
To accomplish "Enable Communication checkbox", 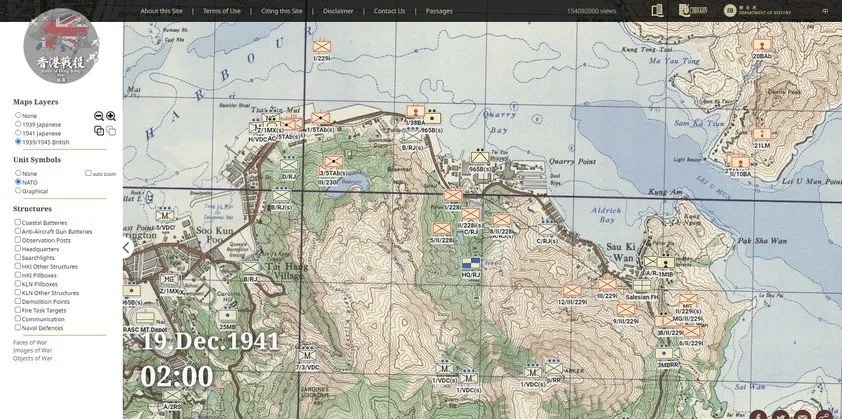I will click(x=18, y=319).
